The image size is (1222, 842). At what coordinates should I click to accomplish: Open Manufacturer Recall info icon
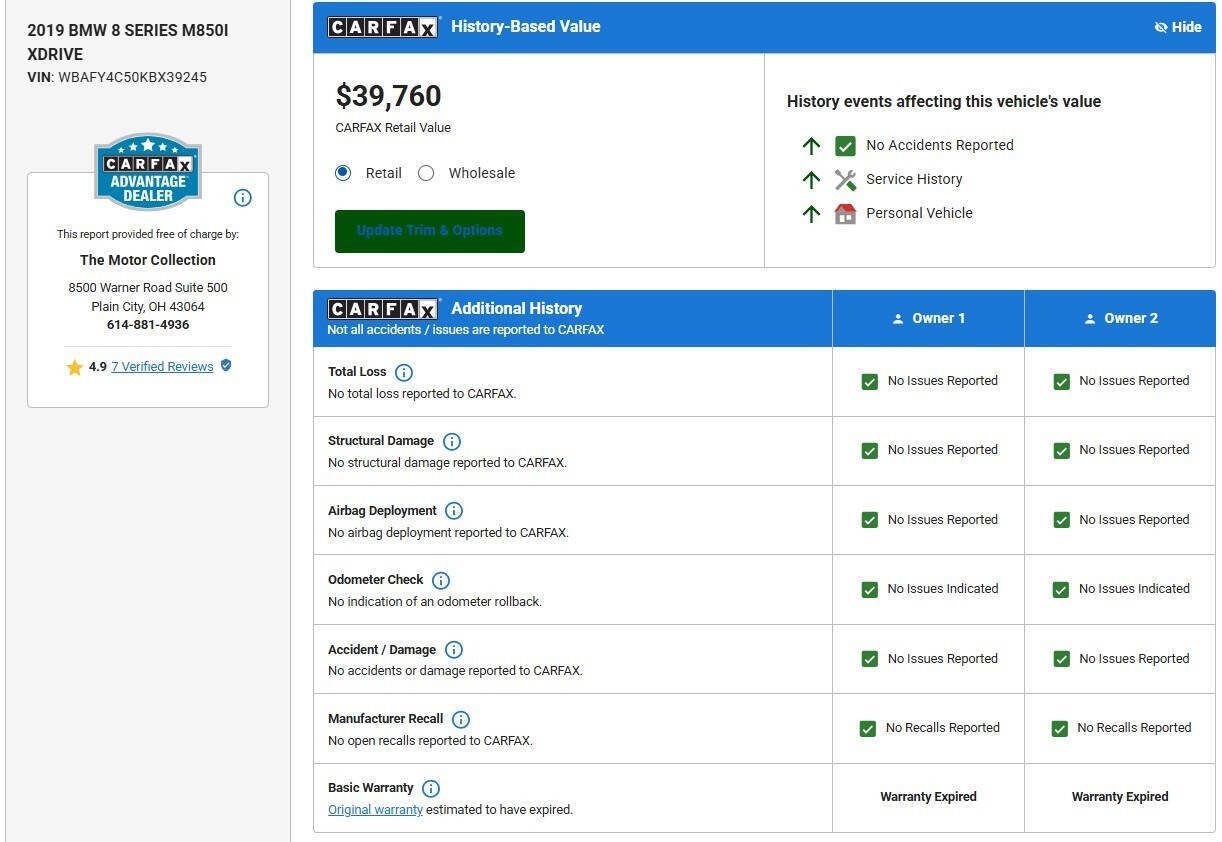tap(461, 720)
